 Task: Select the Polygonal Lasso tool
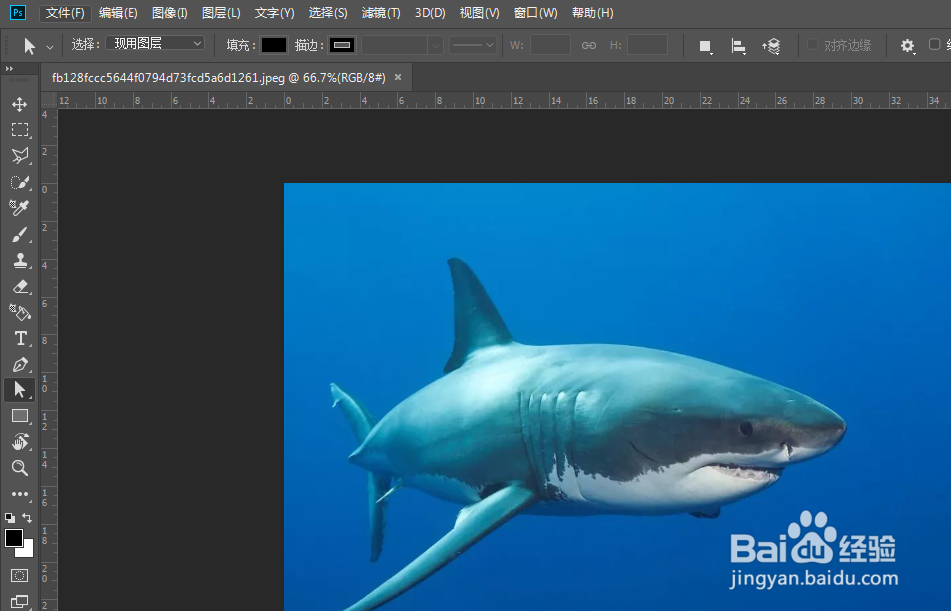coord(19,156)
